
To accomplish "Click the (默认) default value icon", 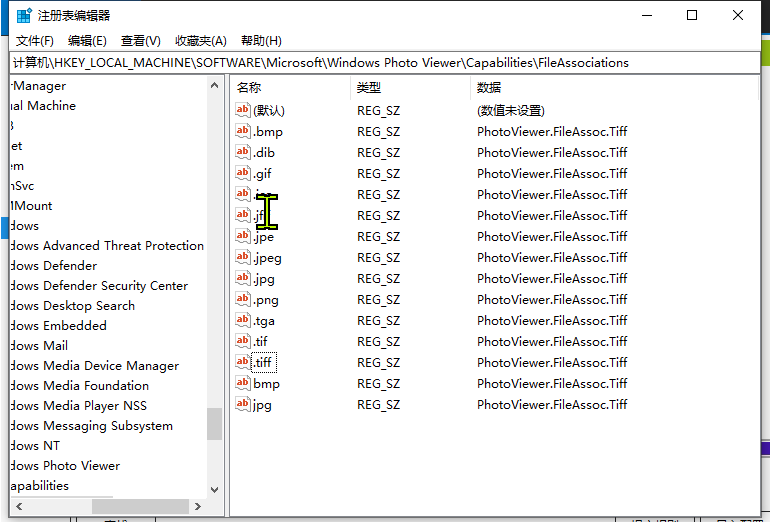I will (243, 110).
